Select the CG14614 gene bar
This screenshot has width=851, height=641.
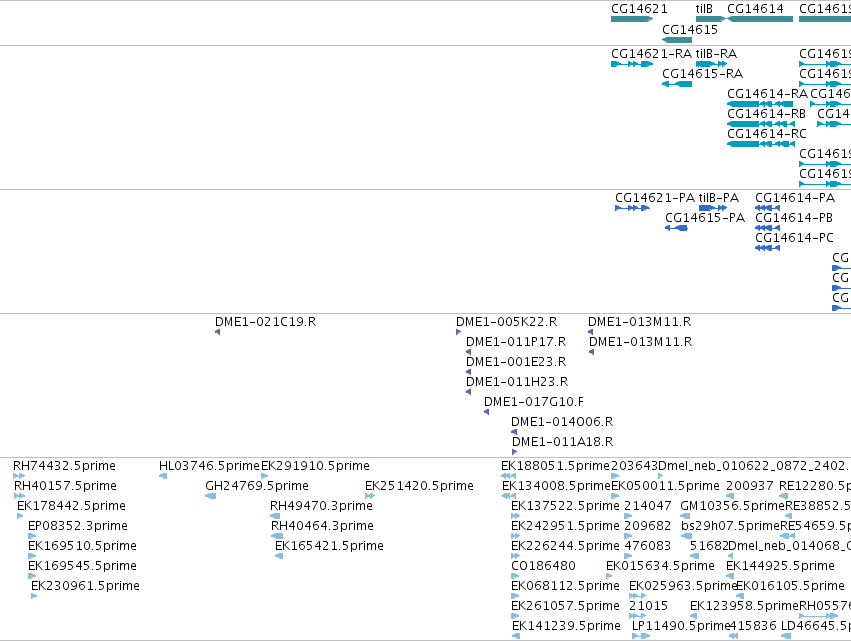point(760,19)
